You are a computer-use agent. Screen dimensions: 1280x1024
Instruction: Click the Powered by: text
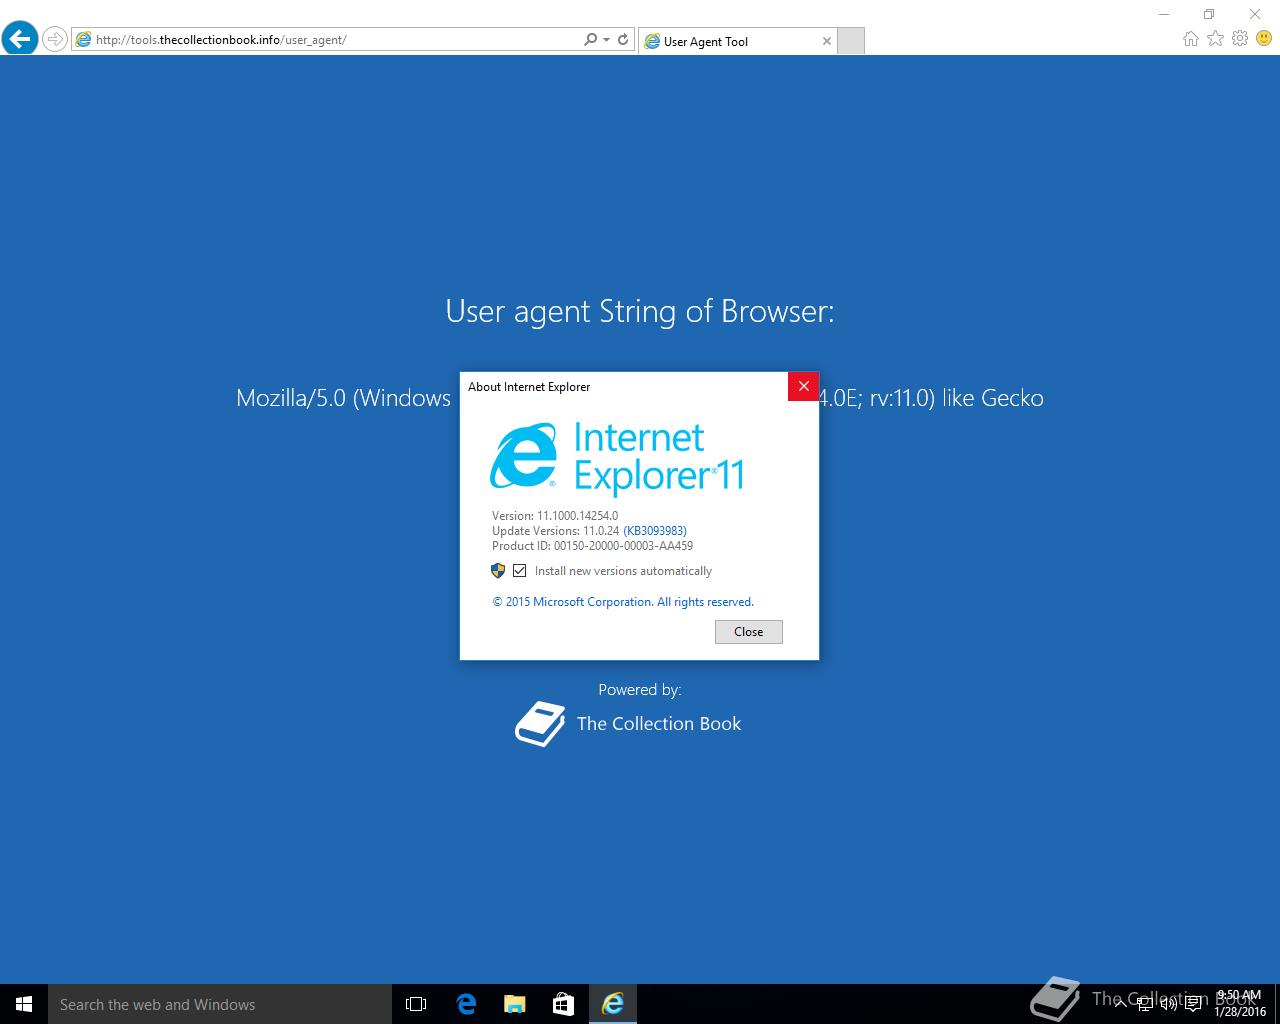(640, 689)
